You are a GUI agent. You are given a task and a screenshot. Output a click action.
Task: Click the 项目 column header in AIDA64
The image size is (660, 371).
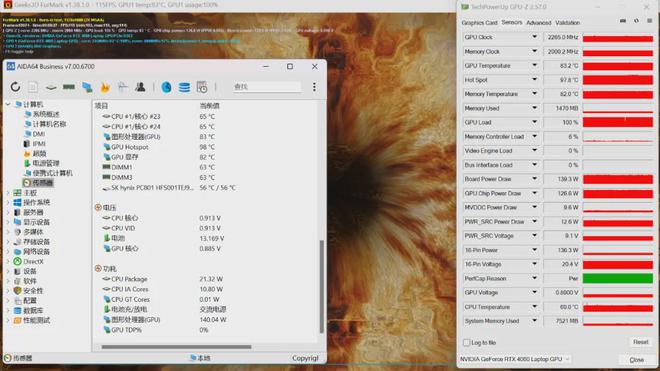click(101, 106)
